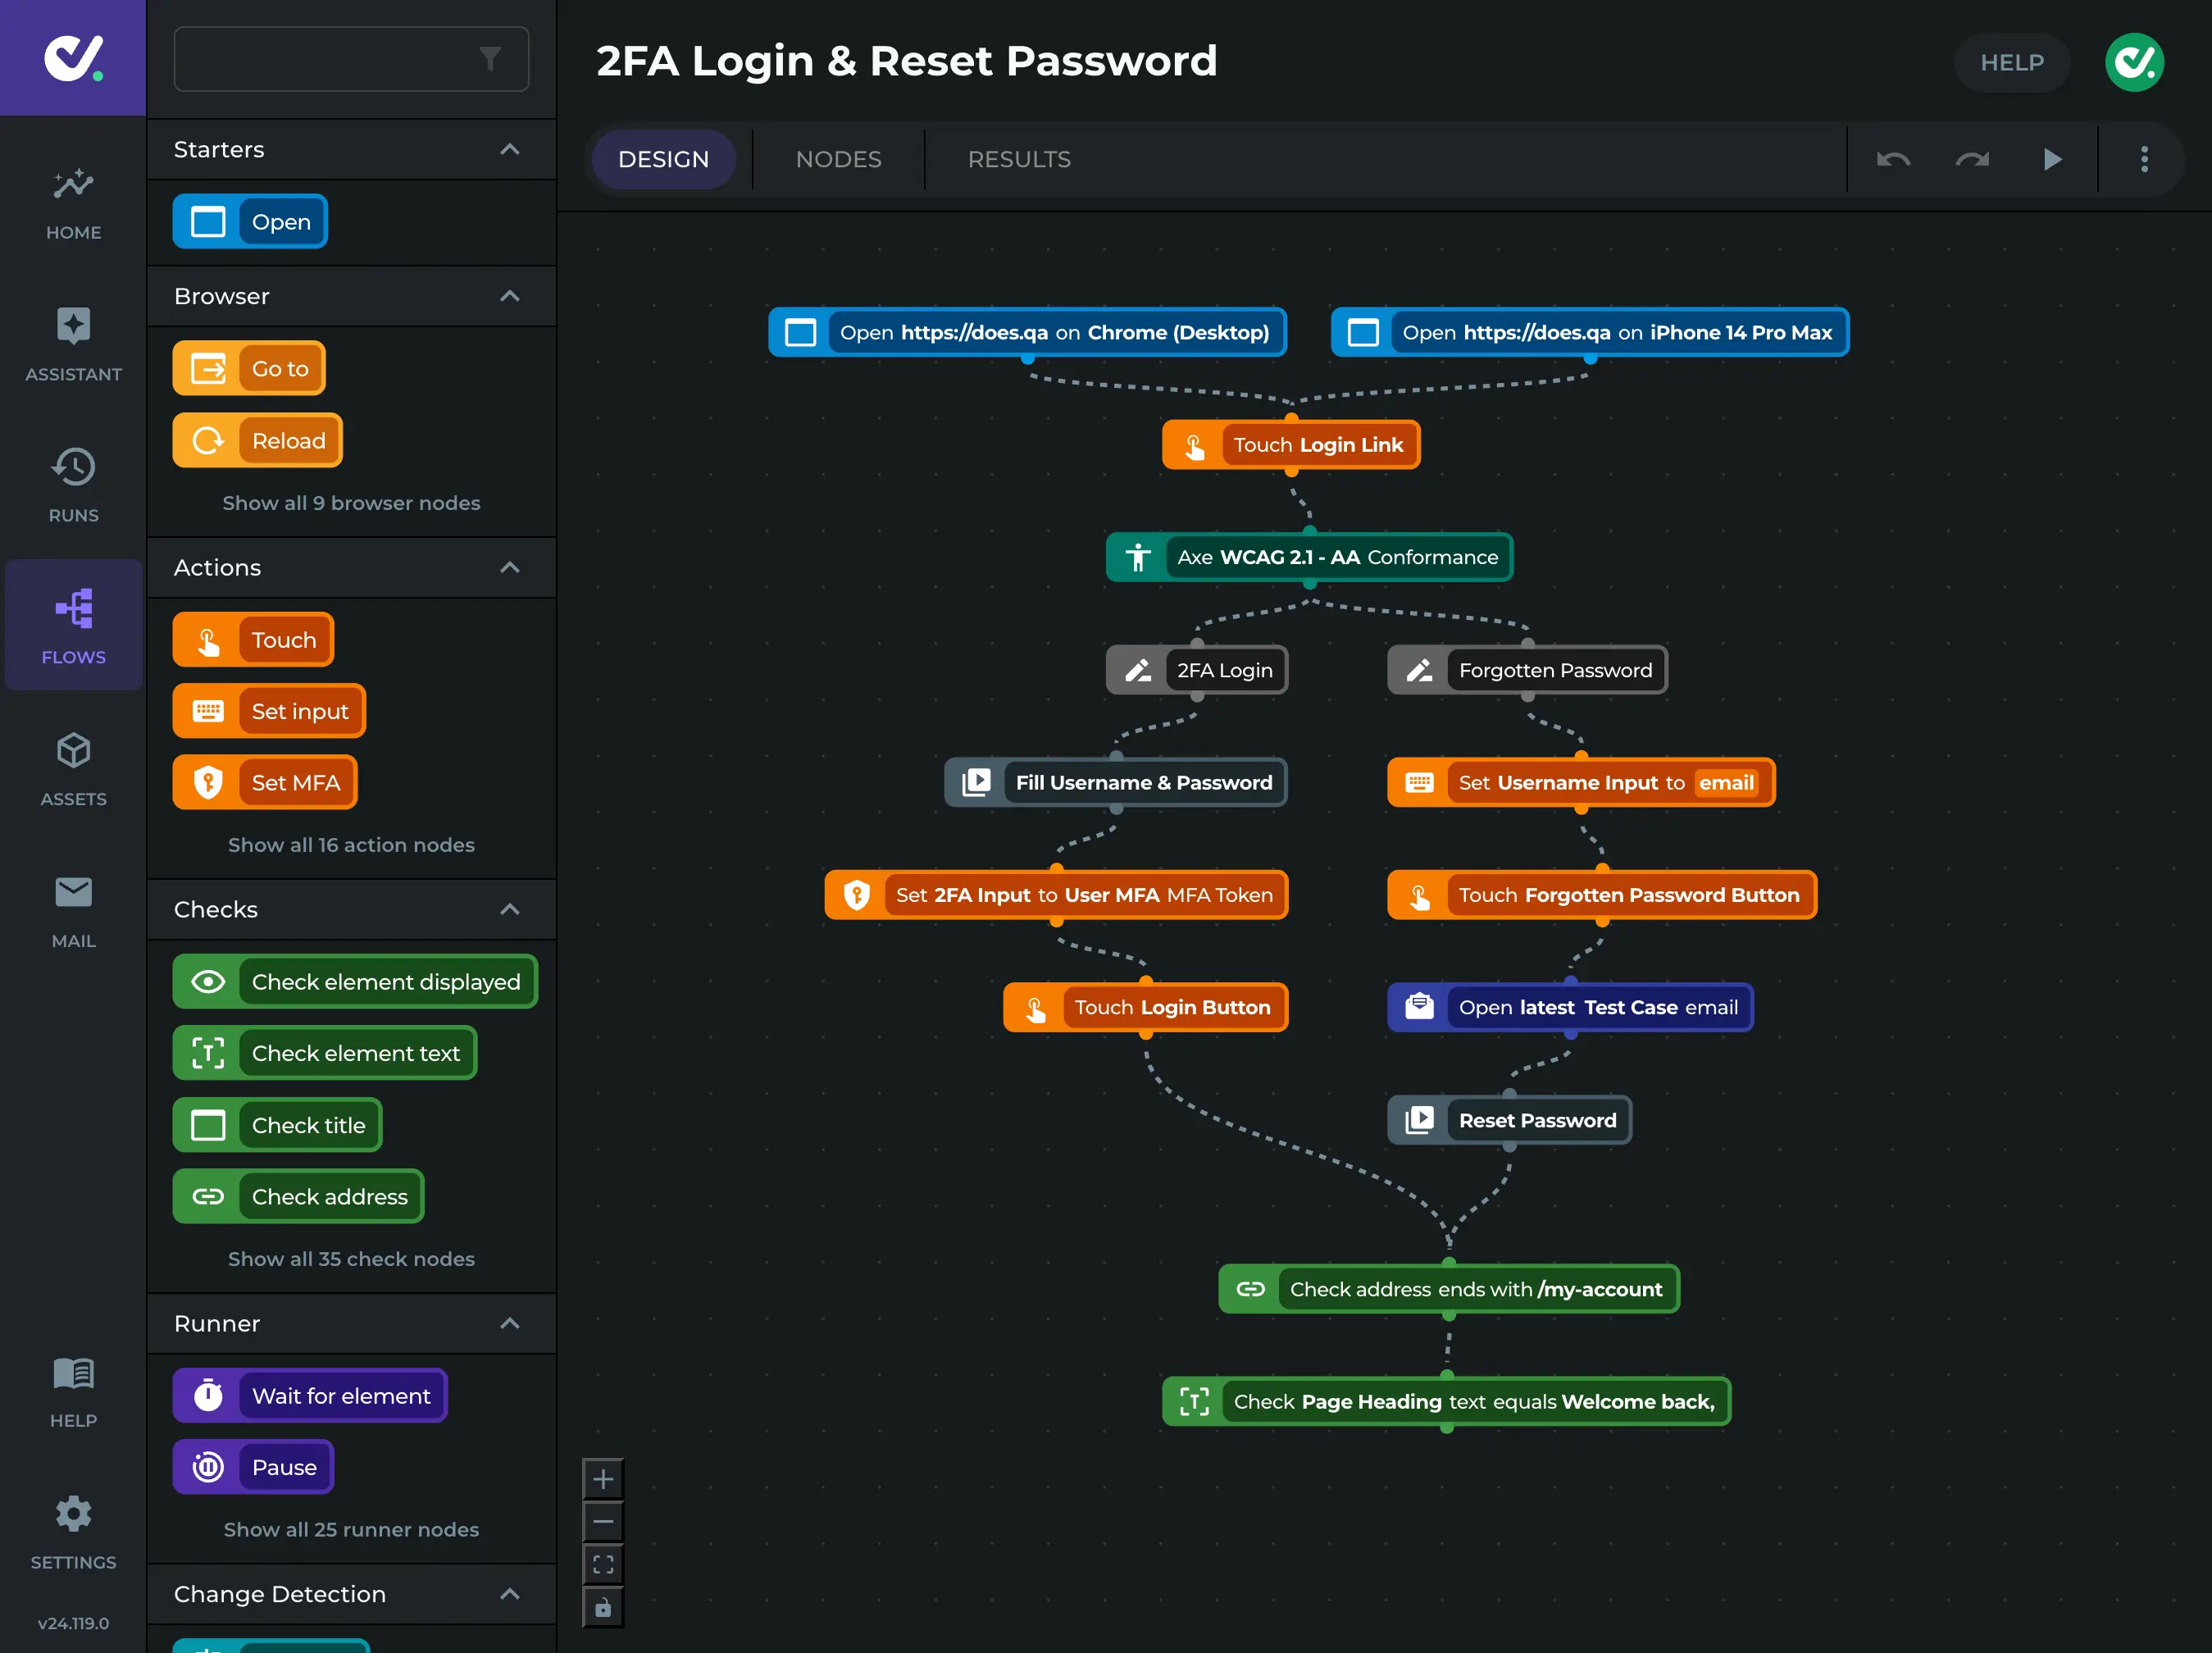
Task: Click the zoom out minus control
Action: tap(603, 1521)
